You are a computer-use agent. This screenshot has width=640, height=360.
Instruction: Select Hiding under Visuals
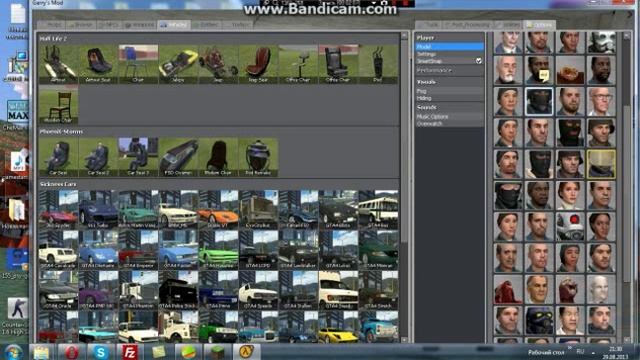coord(449,98)
